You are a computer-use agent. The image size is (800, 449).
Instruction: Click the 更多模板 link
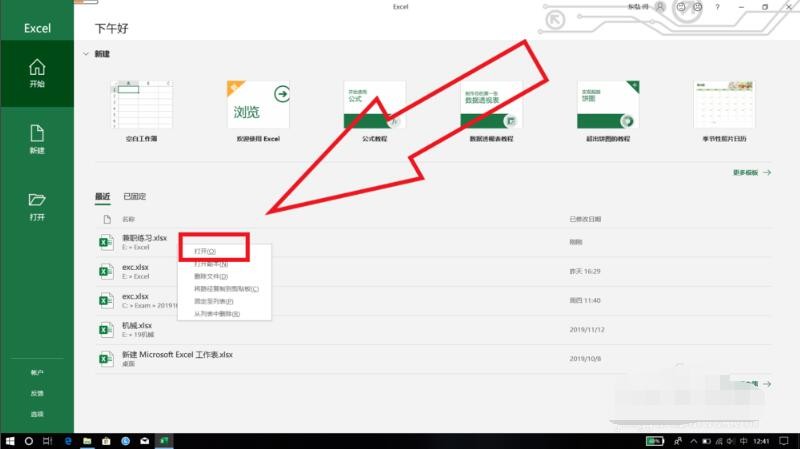pos(751,173)
